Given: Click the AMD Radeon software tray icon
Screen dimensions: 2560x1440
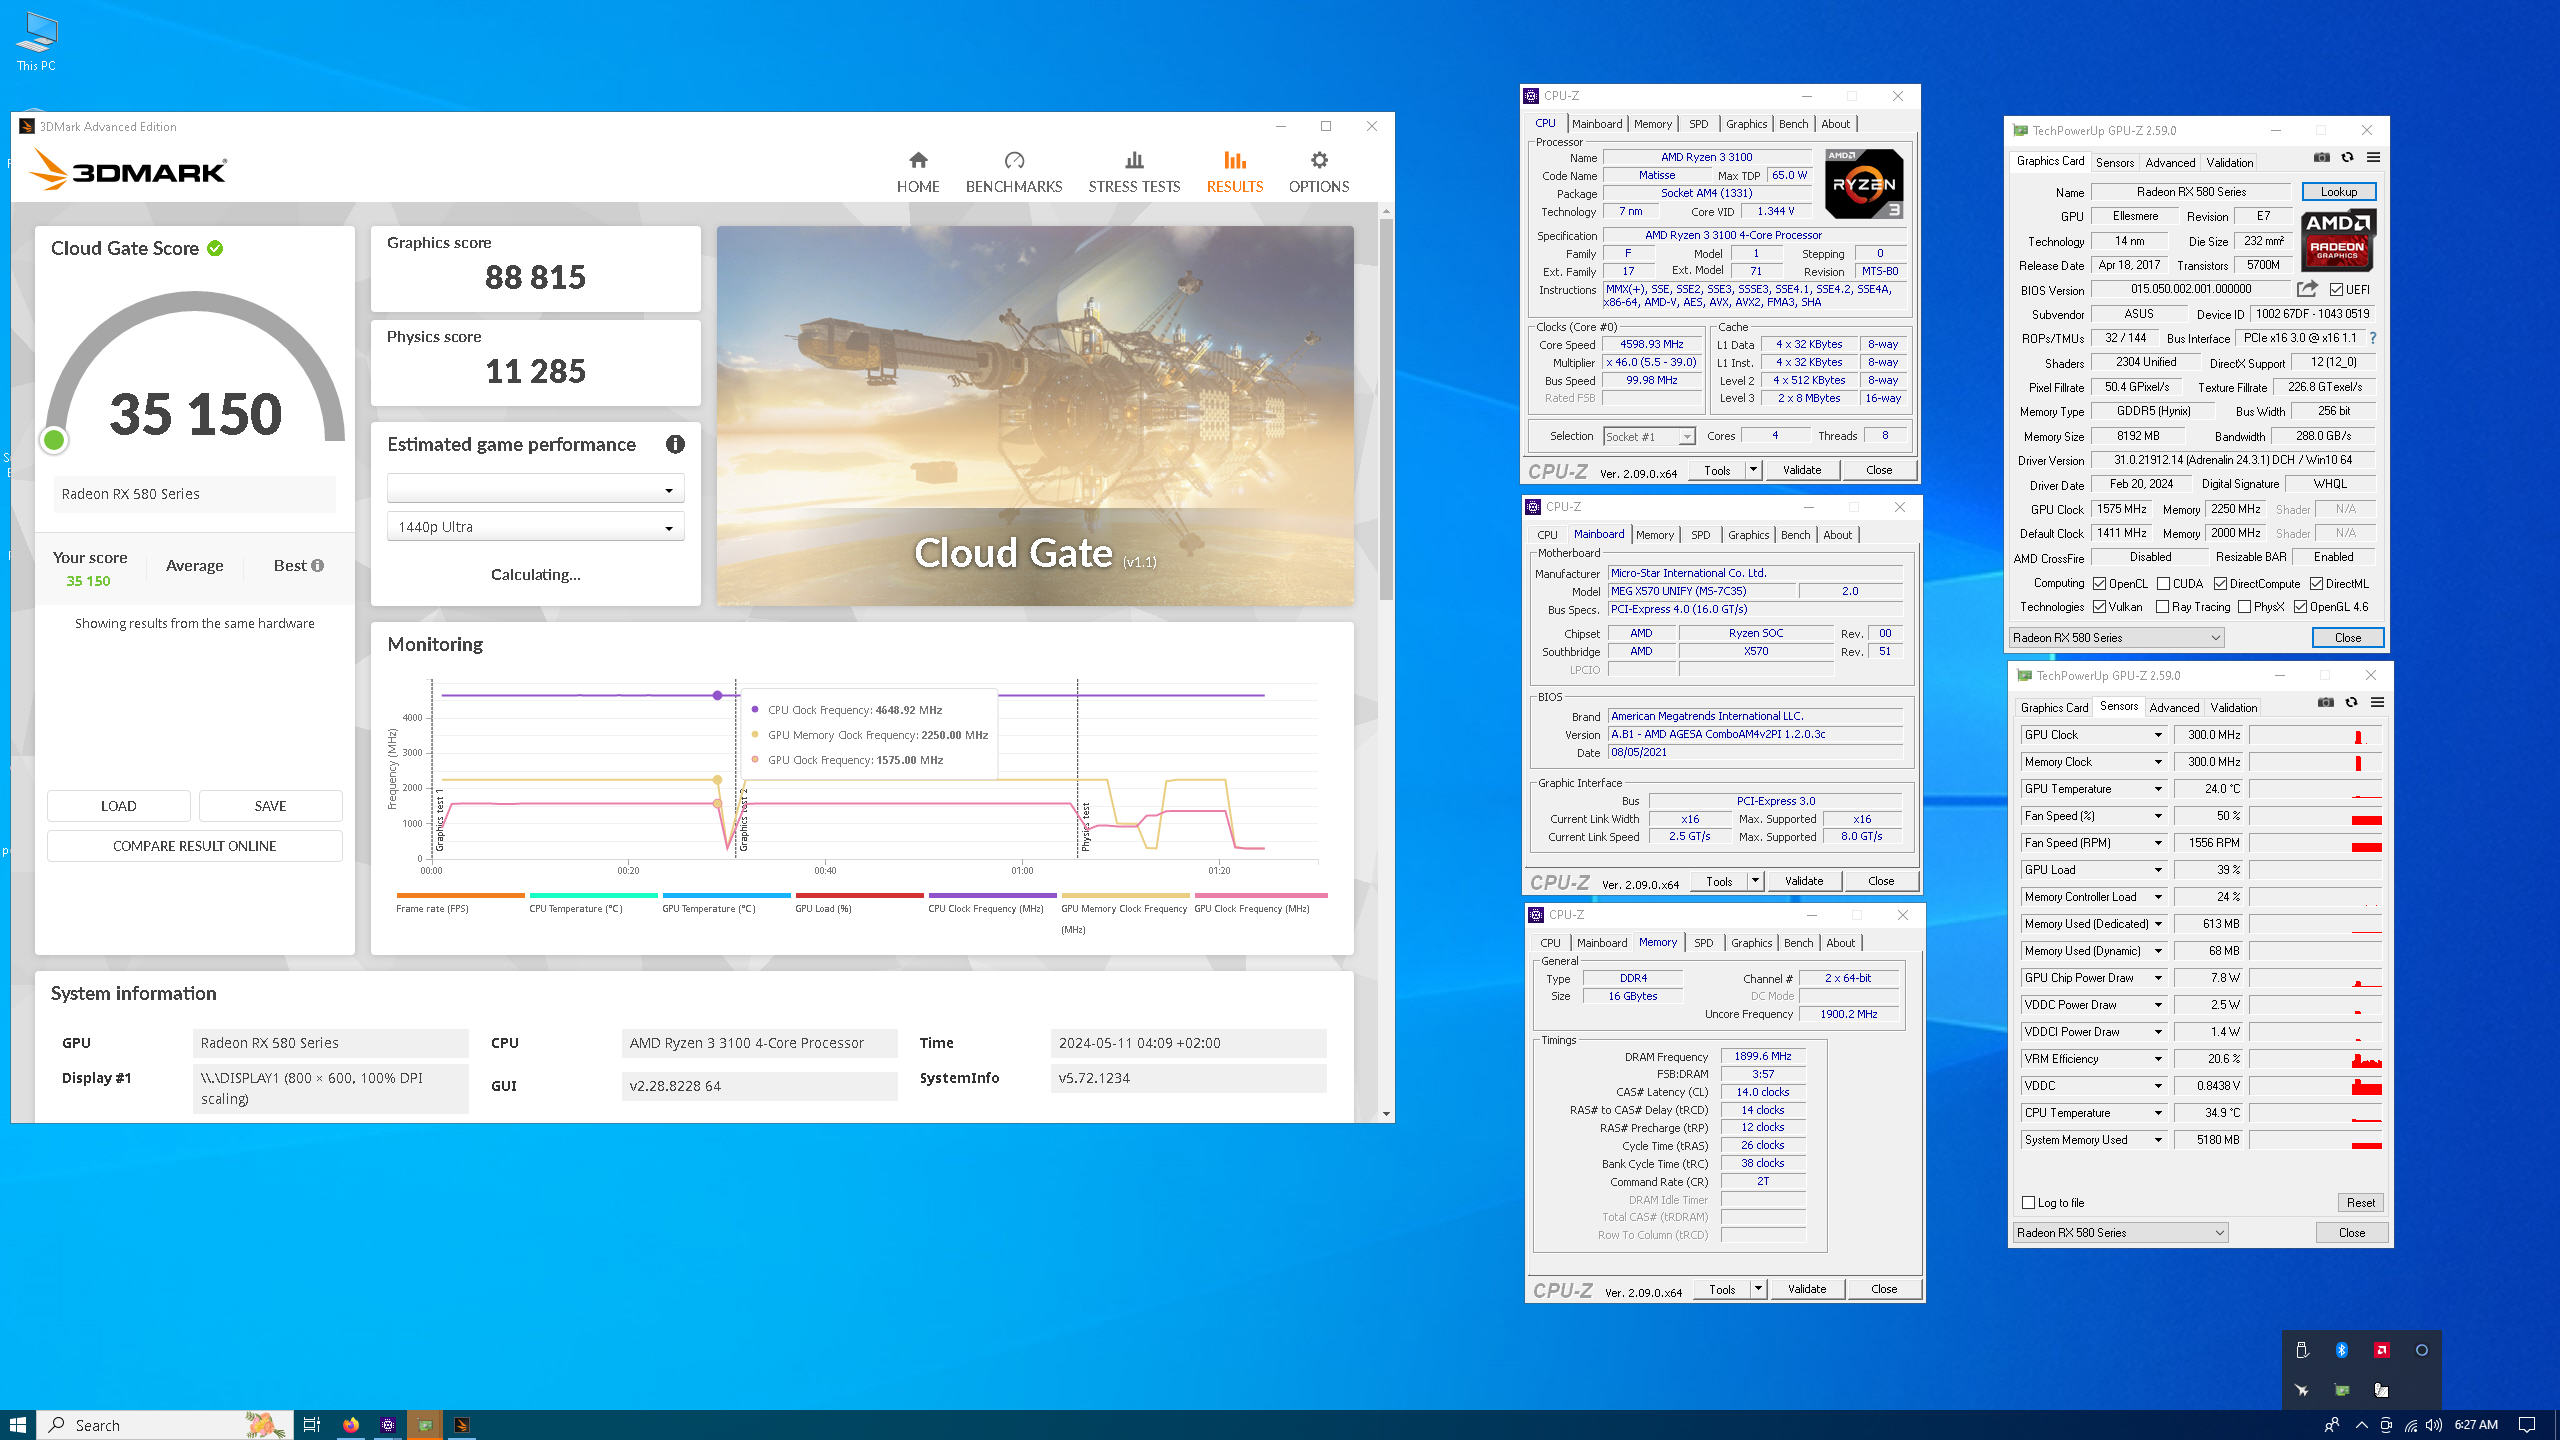Looking at the screenshot, I should [x=2381, y=1350].
